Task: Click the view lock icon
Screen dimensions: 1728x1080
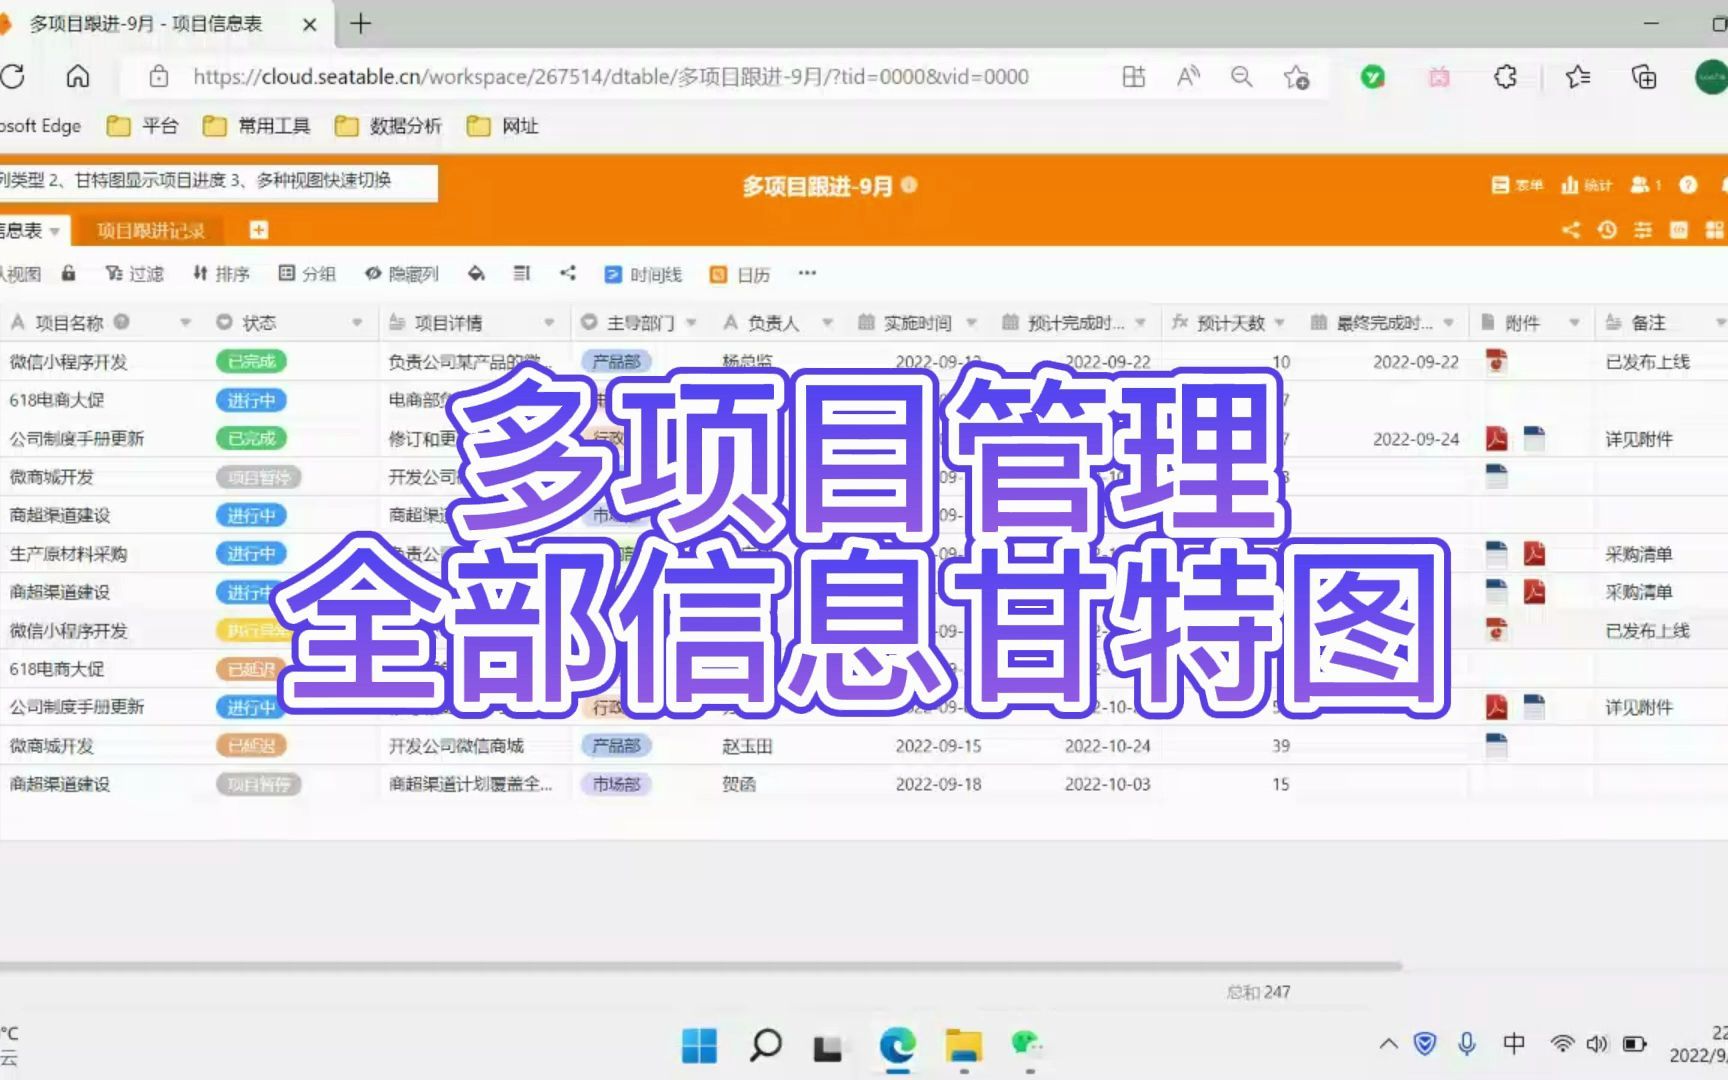Action: pos(68,273)
